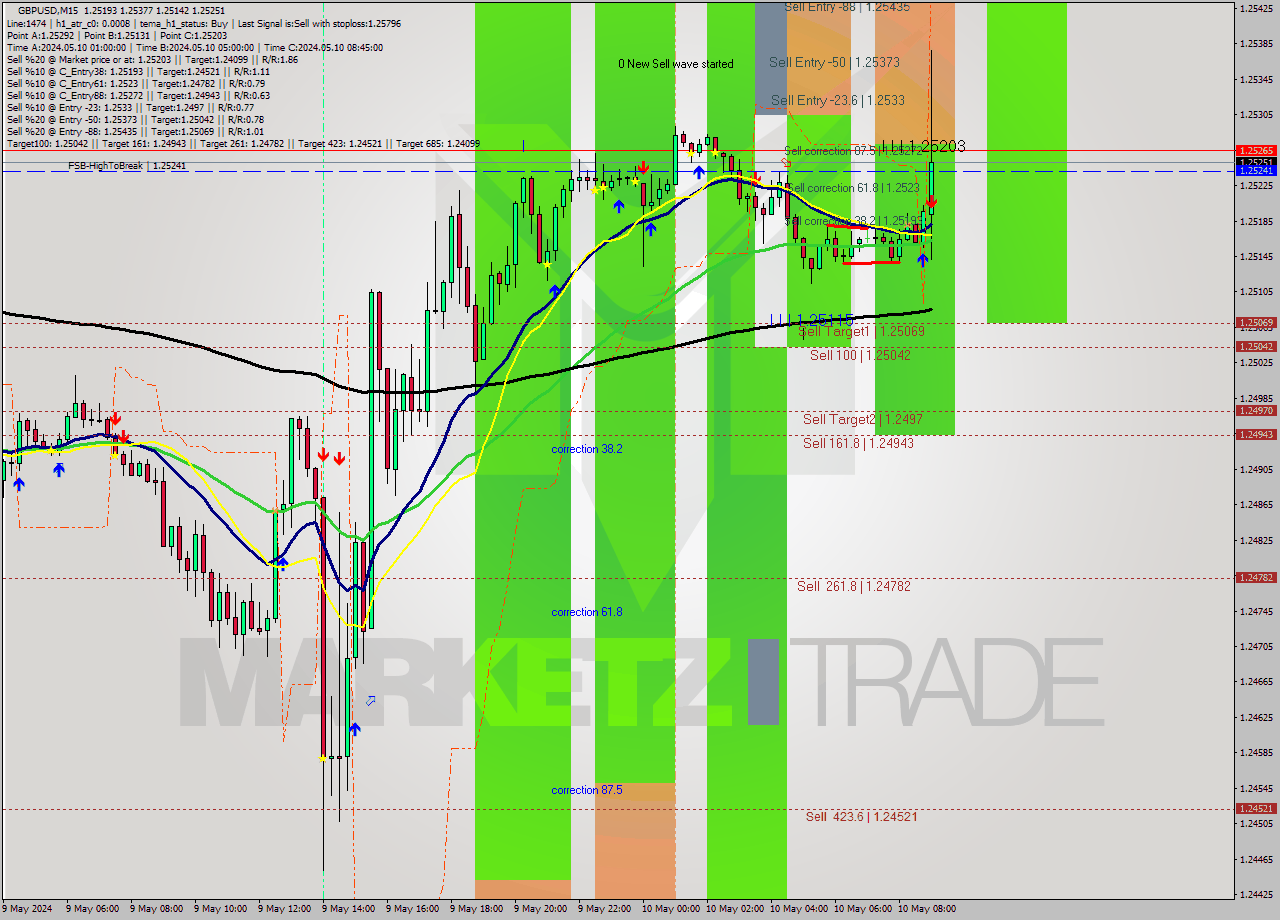The image size is (1280, 920).
Task: Select the 'Sell Entry -50 | 1.25373' label
Action: click(834, 62)
